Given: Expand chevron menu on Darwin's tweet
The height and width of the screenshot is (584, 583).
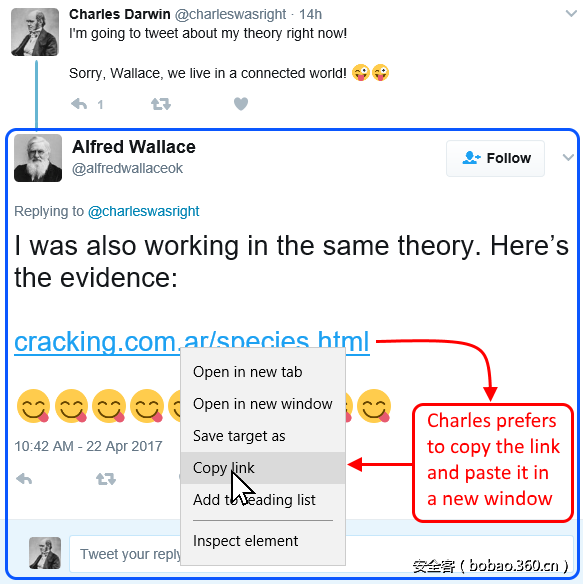Looking at the screenshot, I should point(571,14).
